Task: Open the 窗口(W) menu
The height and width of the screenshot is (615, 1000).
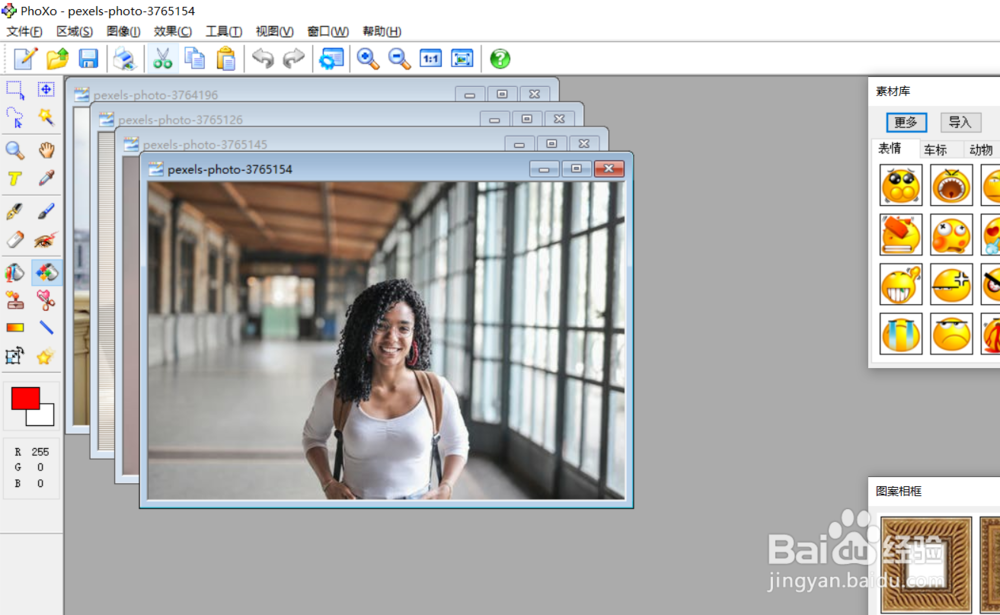Action: [x=328, y=31]
